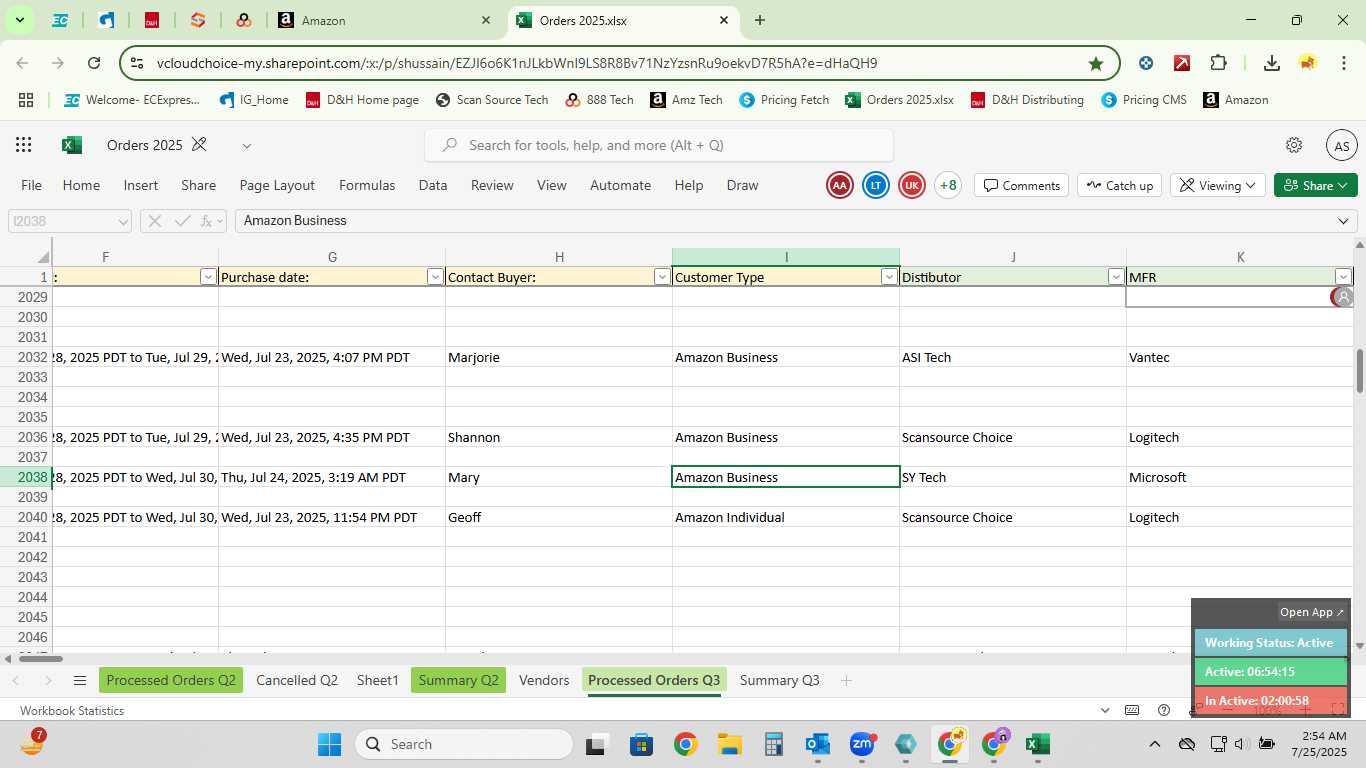Open the Chrome extensions puzzle icon

point(1218,63)
